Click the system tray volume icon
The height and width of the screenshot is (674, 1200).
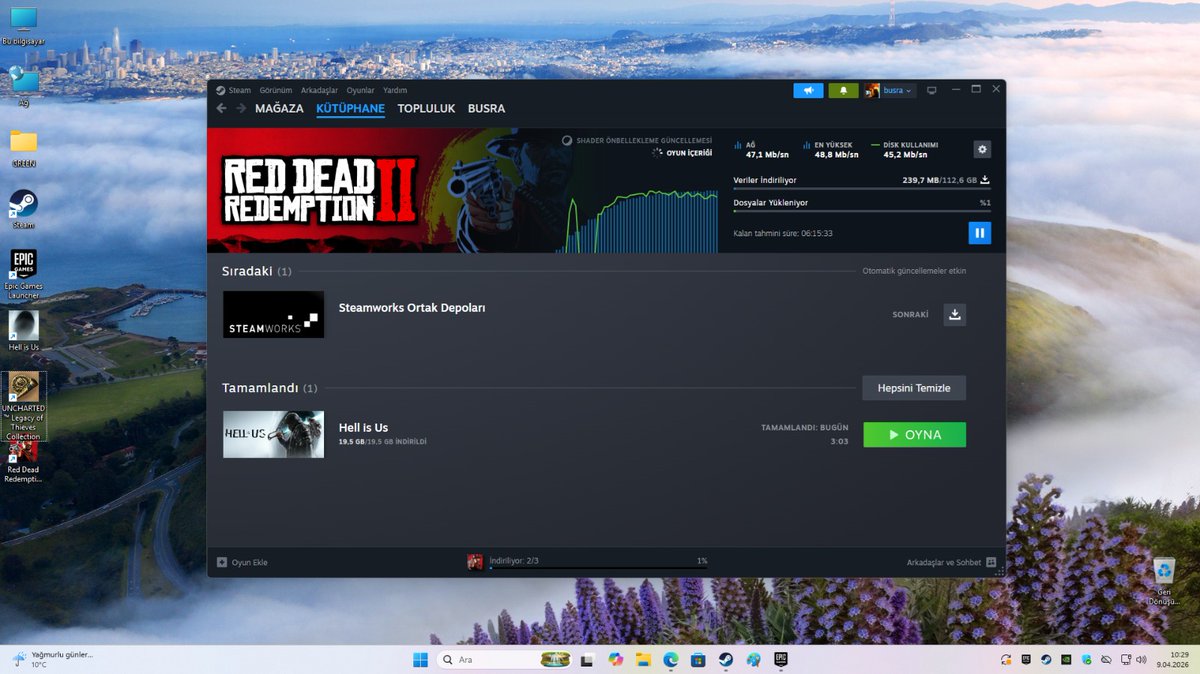click(x=1141, y=659)
